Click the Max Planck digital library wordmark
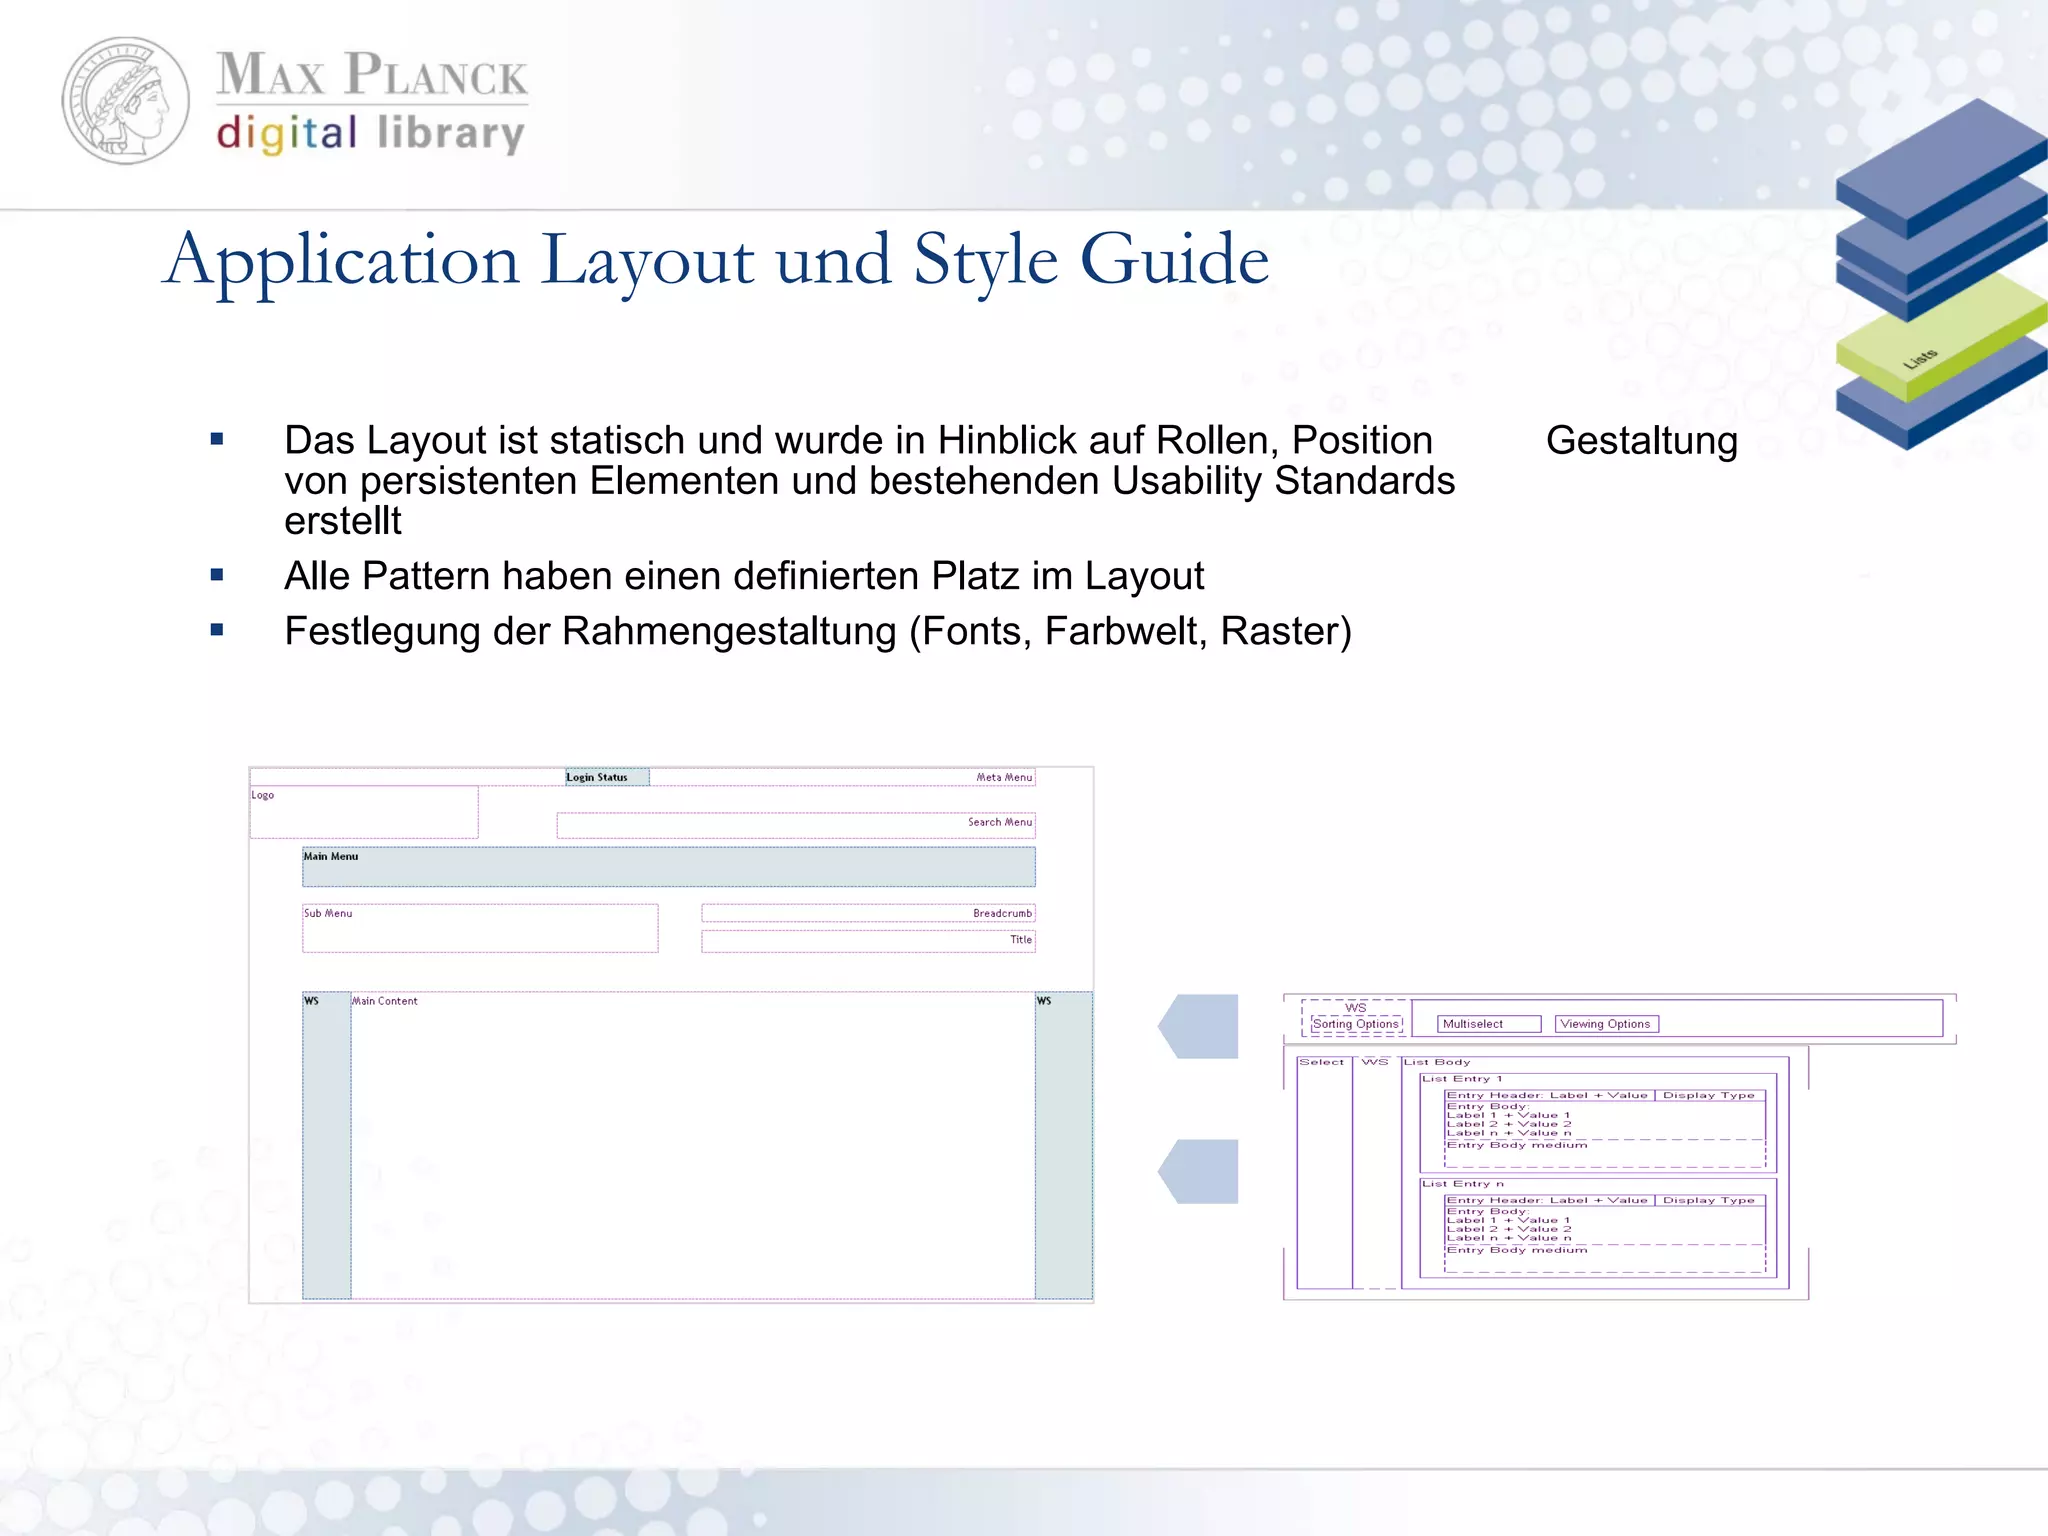The height and width of the screenshot is (1536, 2048). tap(372, 102)
